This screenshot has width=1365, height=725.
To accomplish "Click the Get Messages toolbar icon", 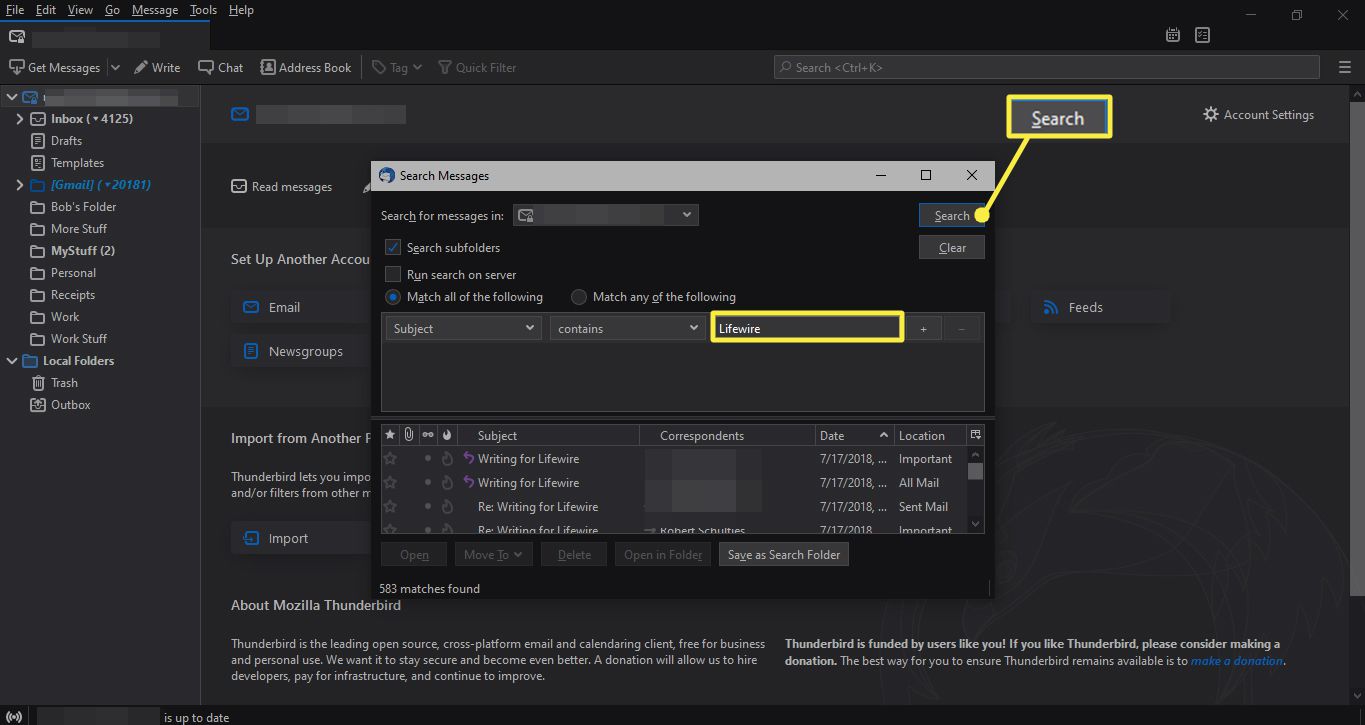I will (x=16, y=67).
